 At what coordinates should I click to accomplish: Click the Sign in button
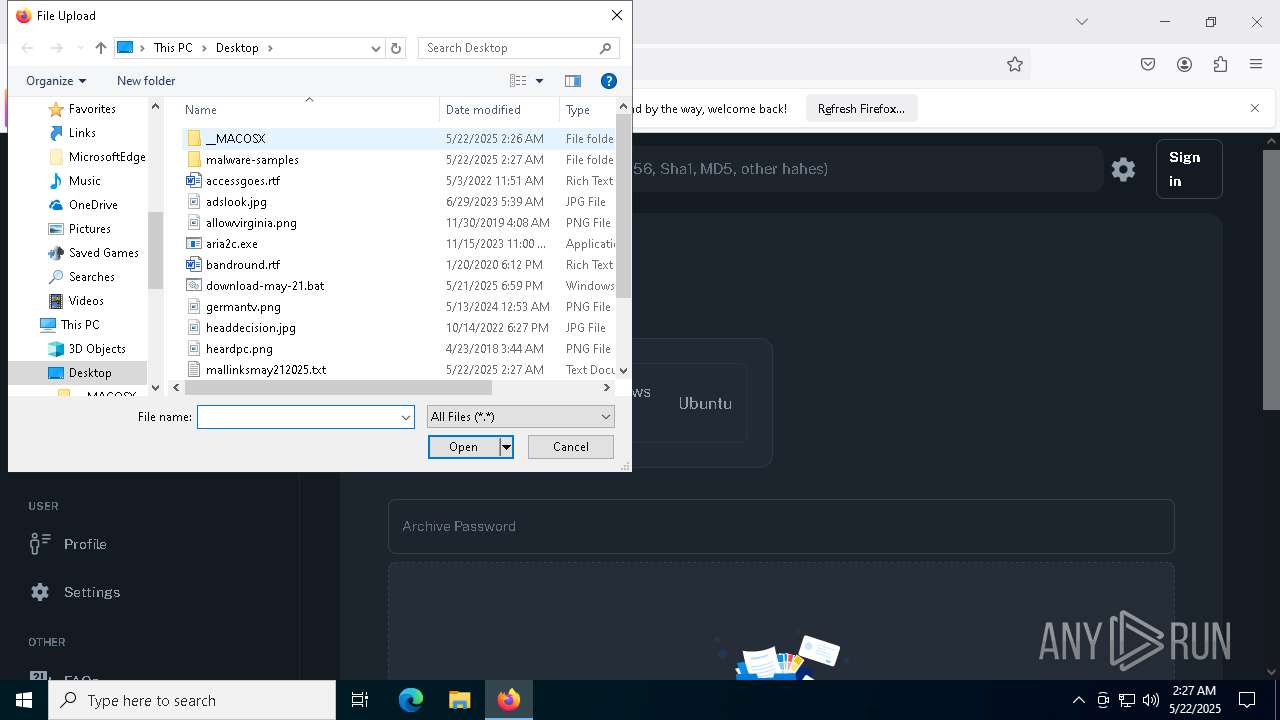click(1189, 169)
